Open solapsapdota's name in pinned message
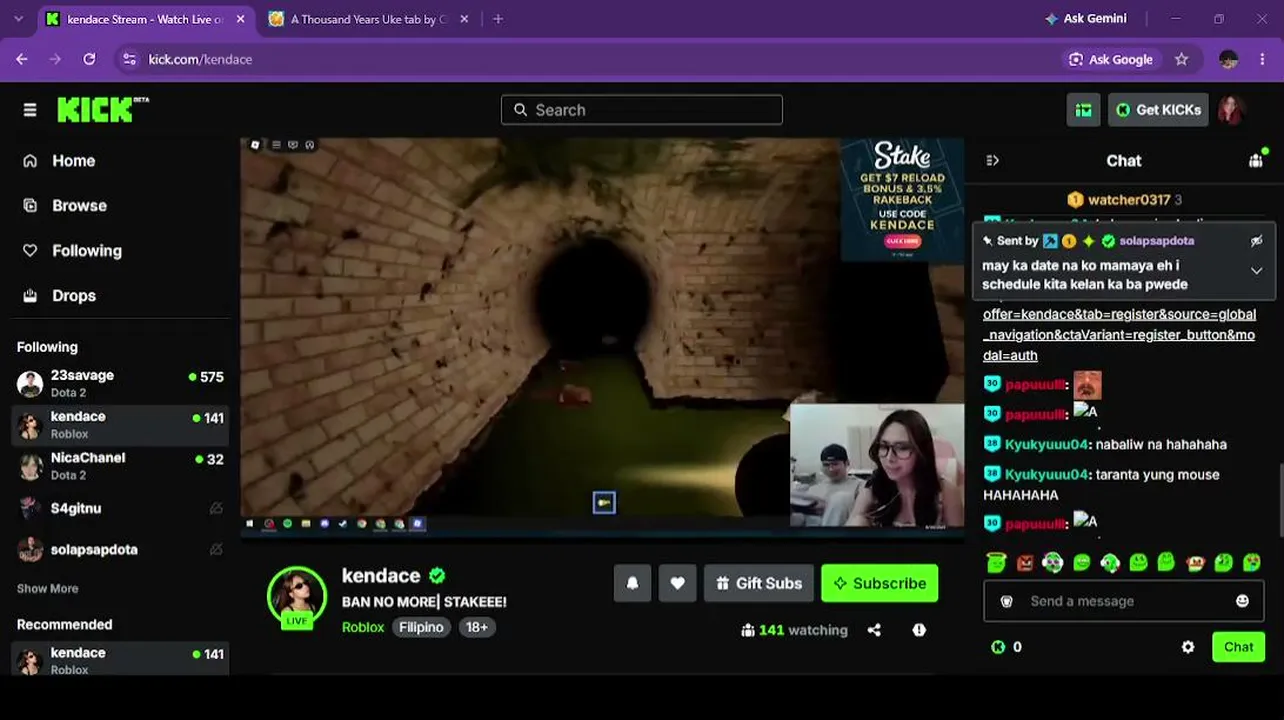This screenshot has width=1284, height=720. 1157,241
